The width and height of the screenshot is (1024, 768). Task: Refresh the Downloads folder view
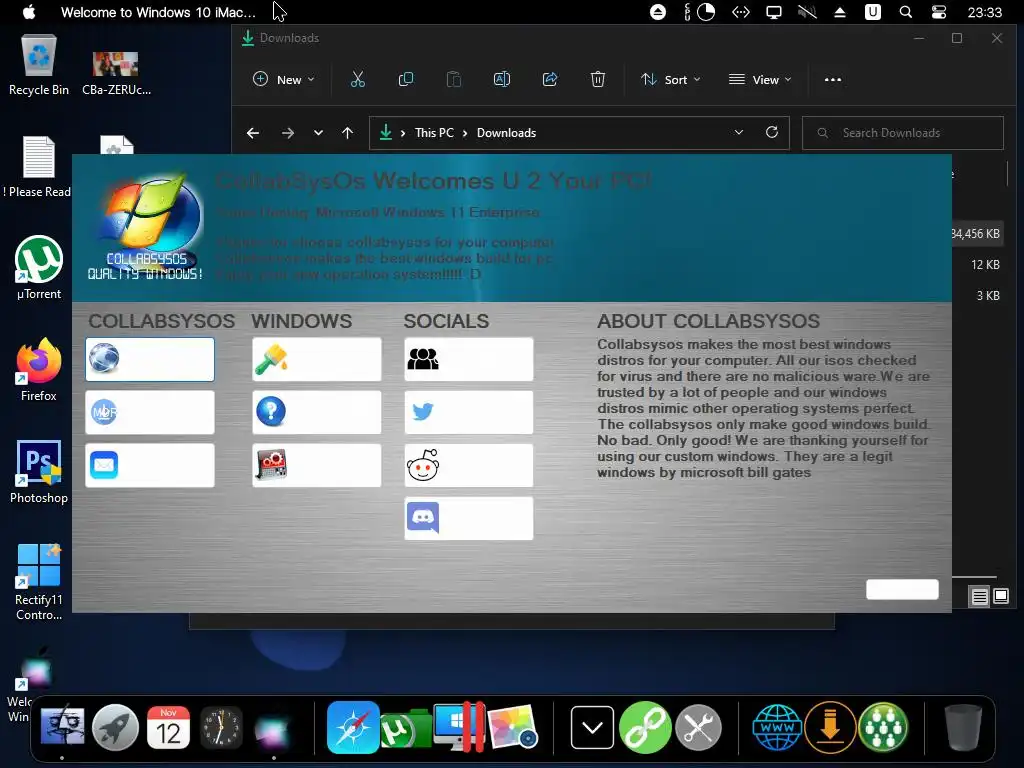[x=772, y=133]
